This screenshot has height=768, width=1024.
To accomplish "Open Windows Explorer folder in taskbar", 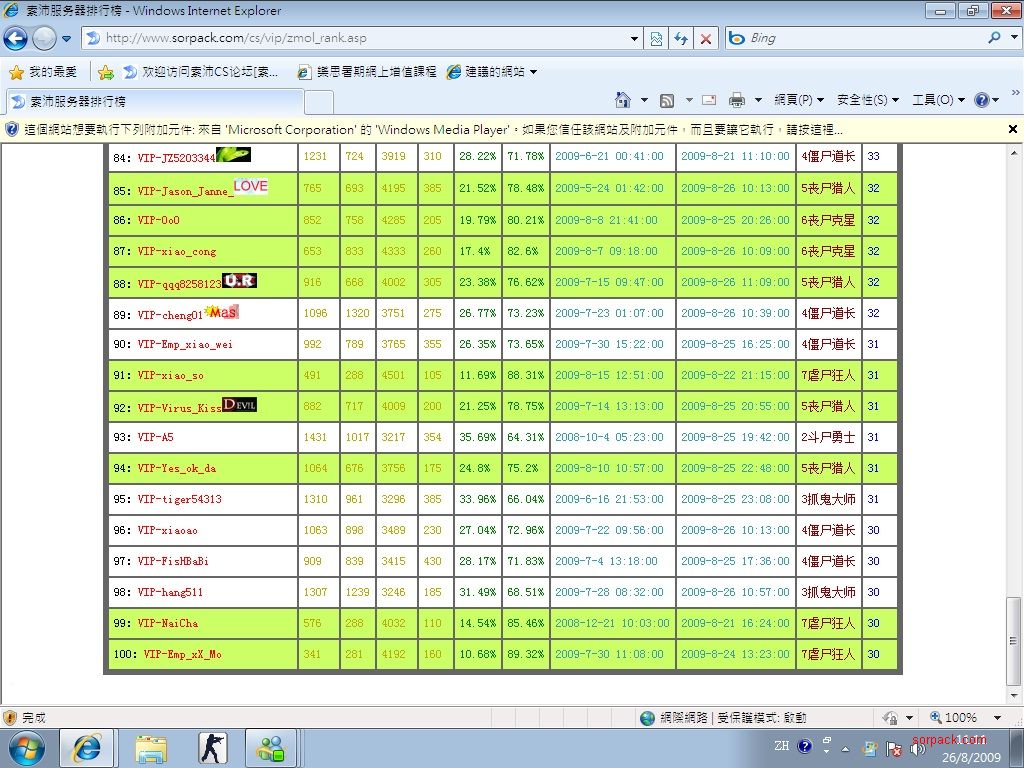I will tap(151, 747).
